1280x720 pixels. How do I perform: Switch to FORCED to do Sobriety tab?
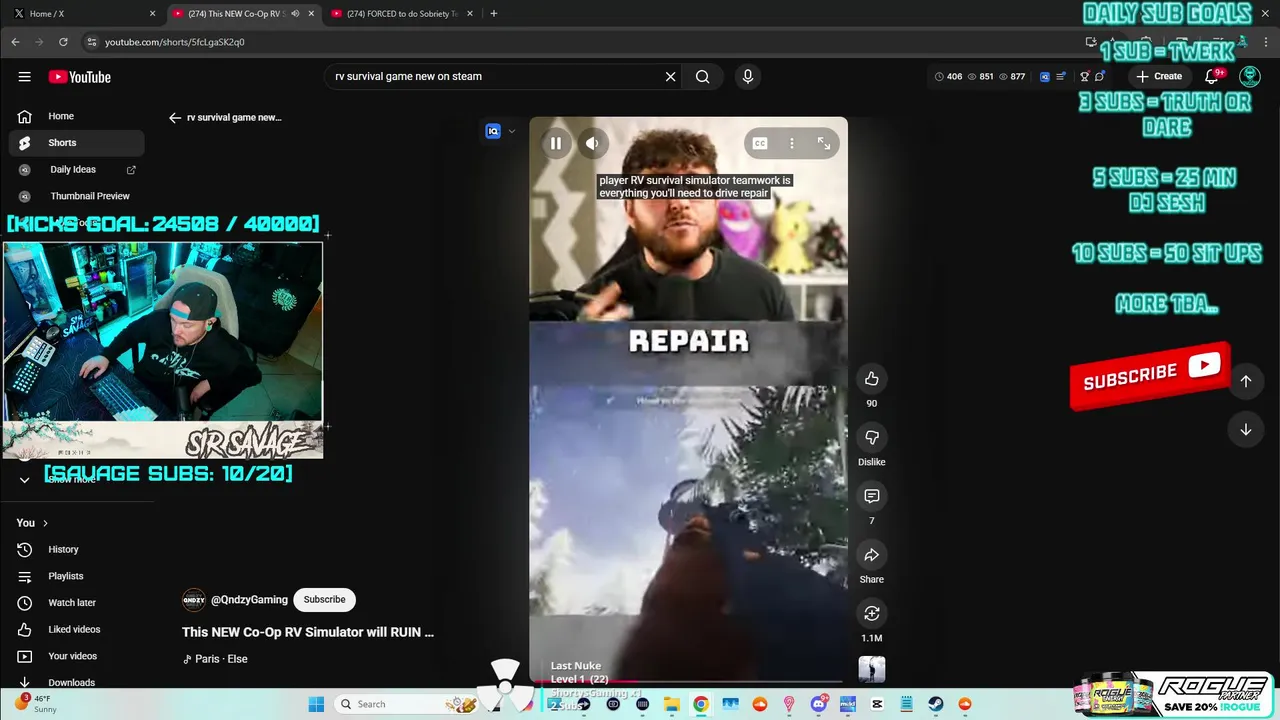pyautogui.click(x=400, y=13)
